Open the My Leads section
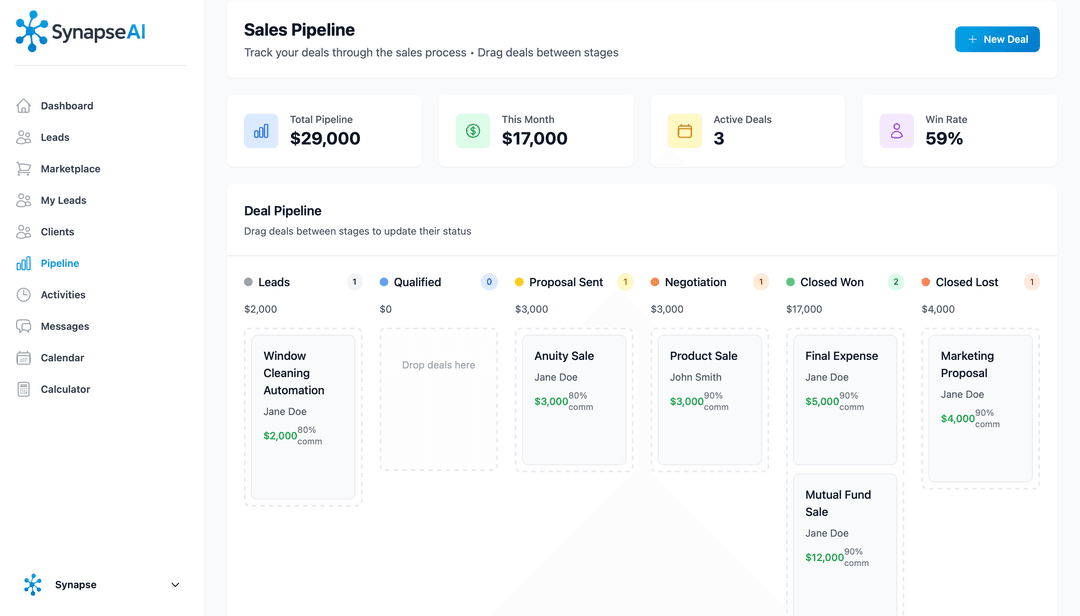The height and width of the screenshot is (616, 1080). tap(62, 200)
